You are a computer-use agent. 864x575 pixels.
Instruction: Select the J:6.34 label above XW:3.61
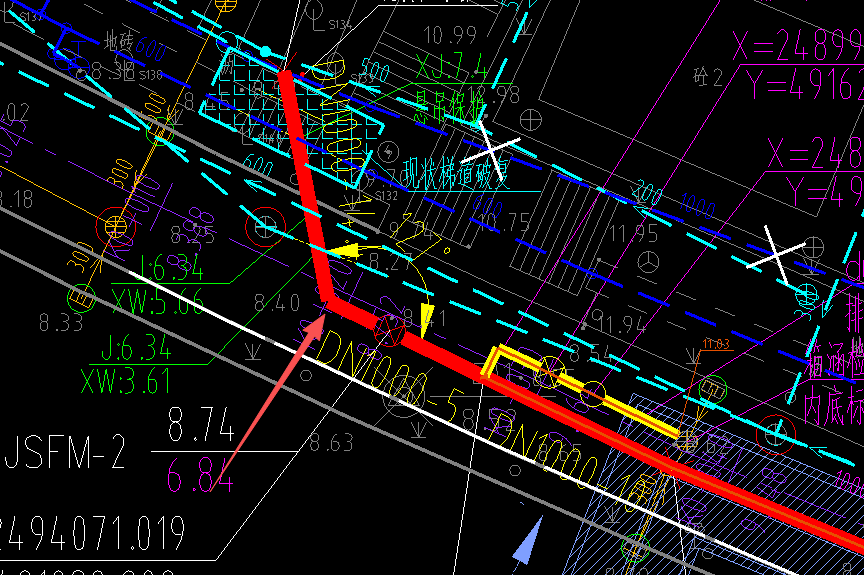136,348
